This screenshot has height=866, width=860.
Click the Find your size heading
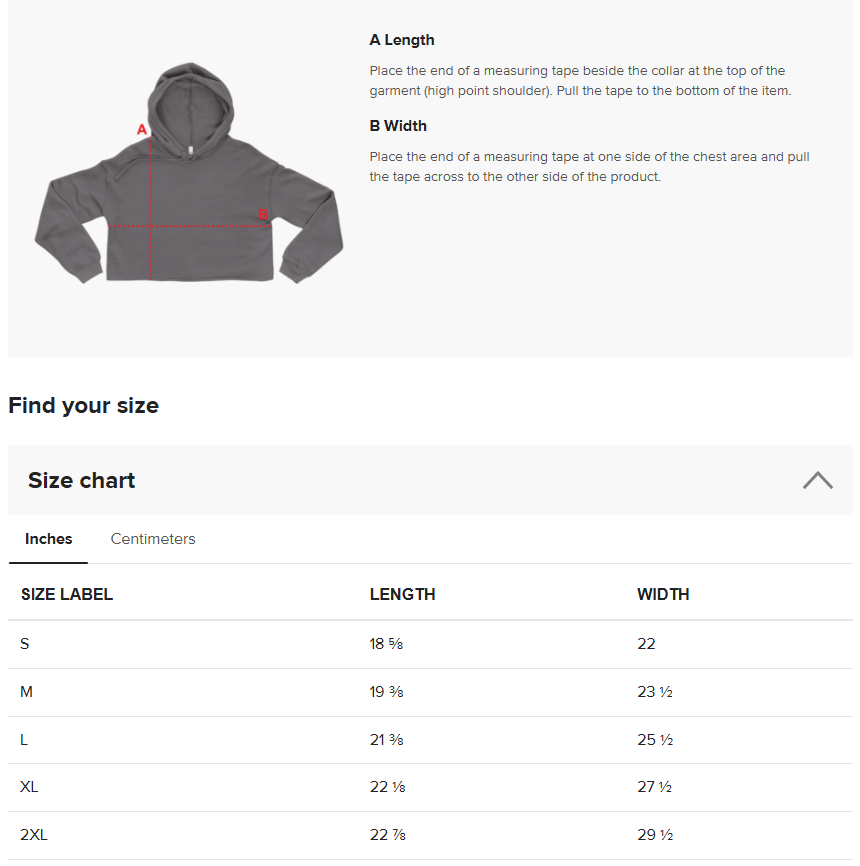83,405
